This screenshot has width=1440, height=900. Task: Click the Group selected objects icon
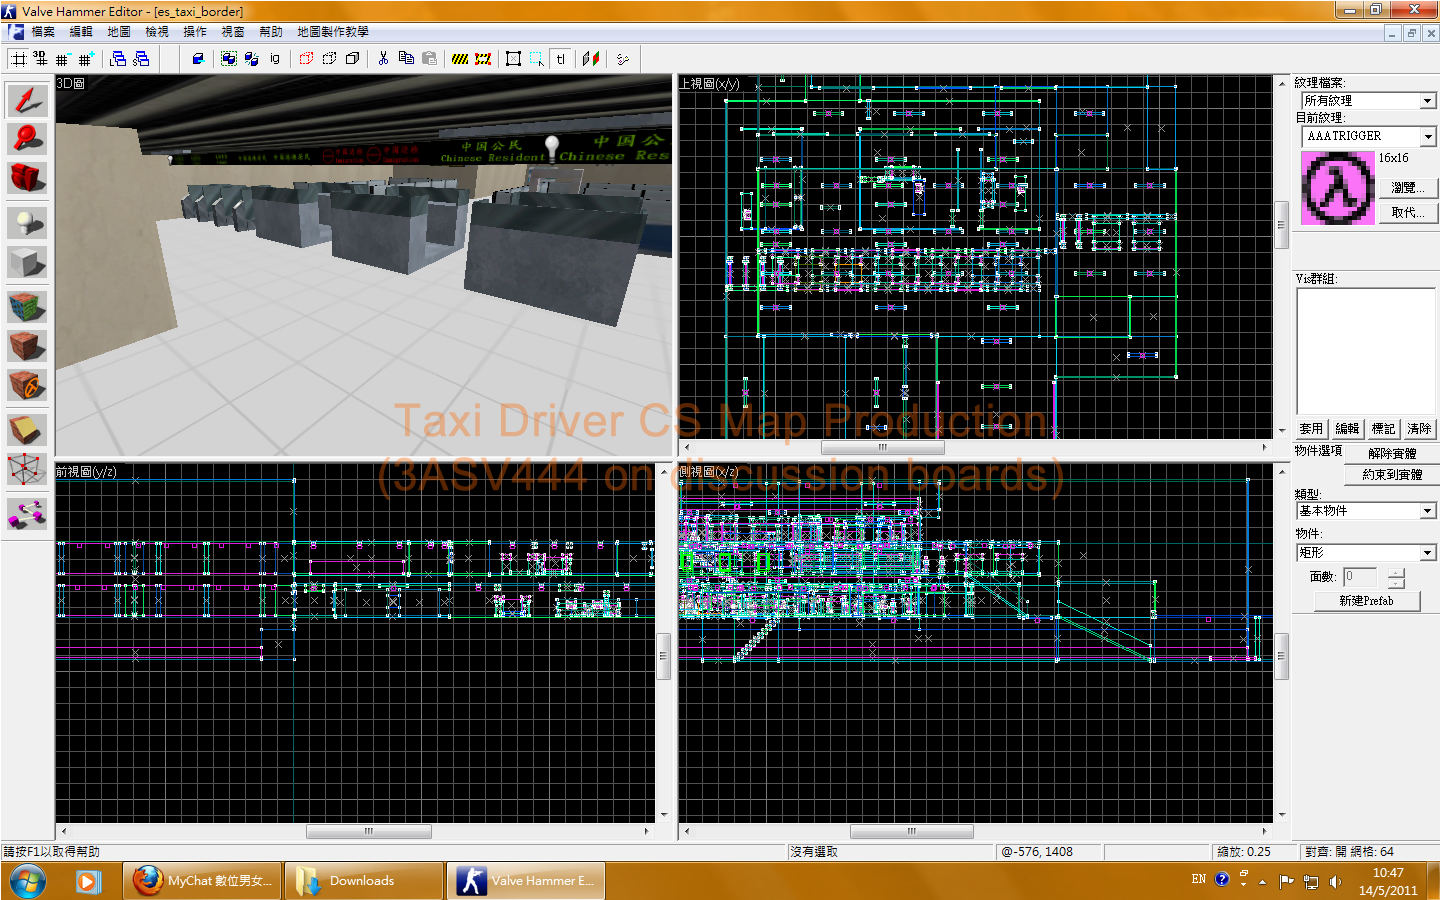(x=229, y=59)
